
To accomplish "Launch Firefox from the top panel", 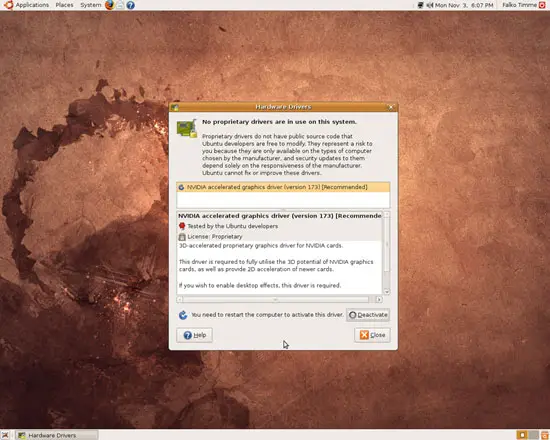I will pos(109,5).
